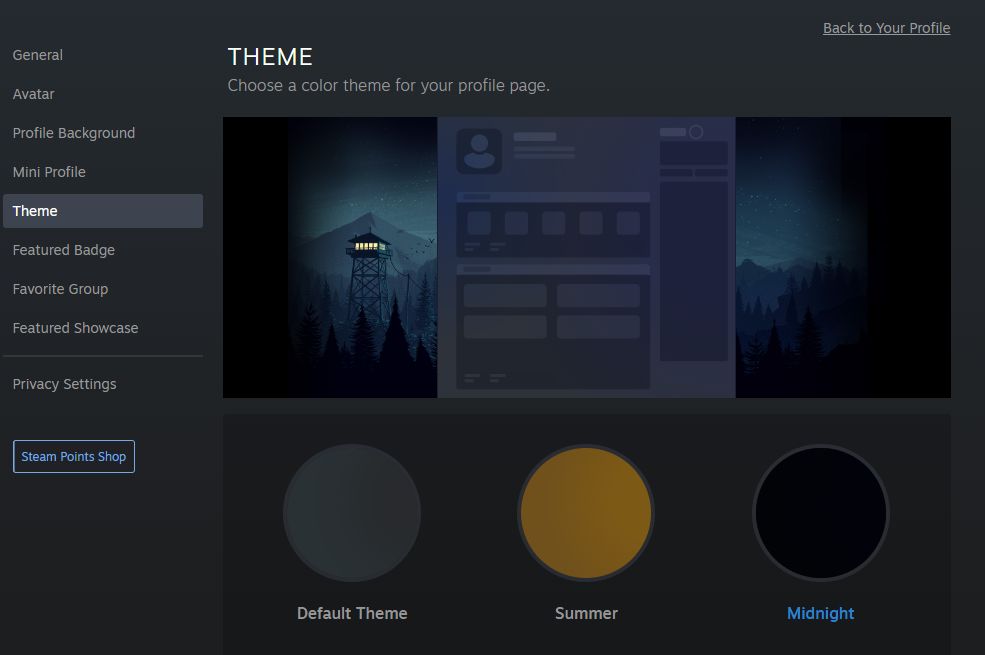Click the THEME page heading

270,57
